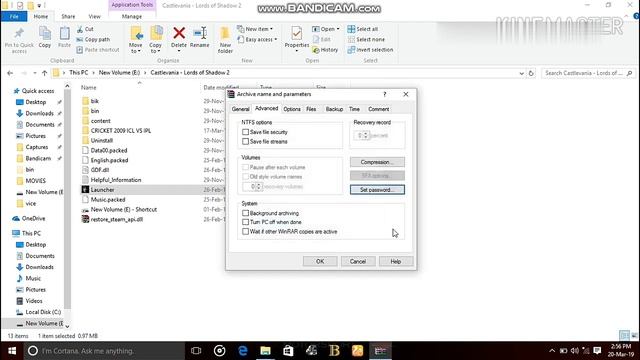Viewport: 640px width, 360px height.
Task: Select MOVIES folder in navigation pane
Action: click(36, 180)
